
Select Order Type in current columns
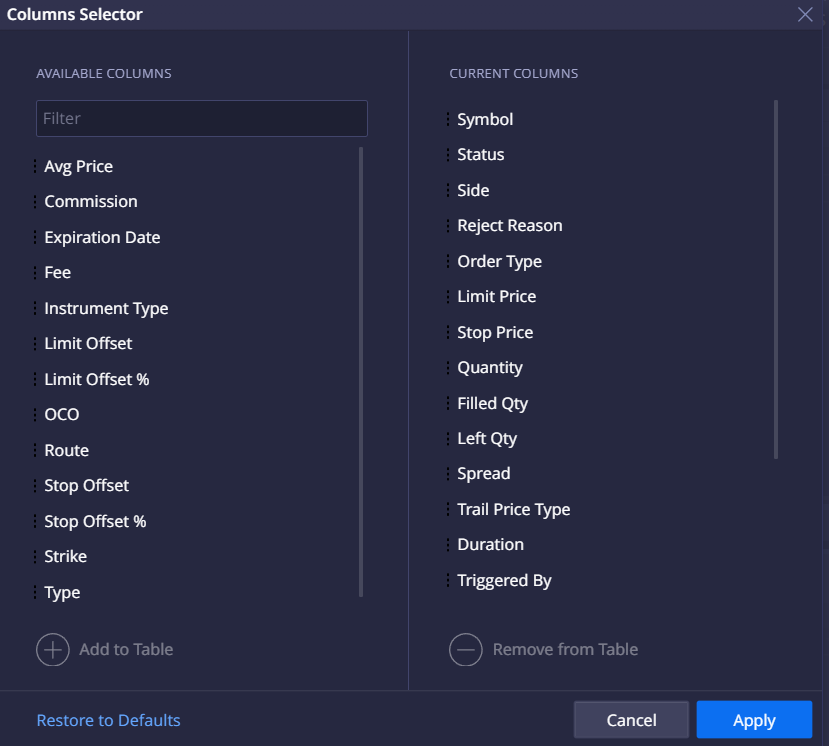(499, 262)
